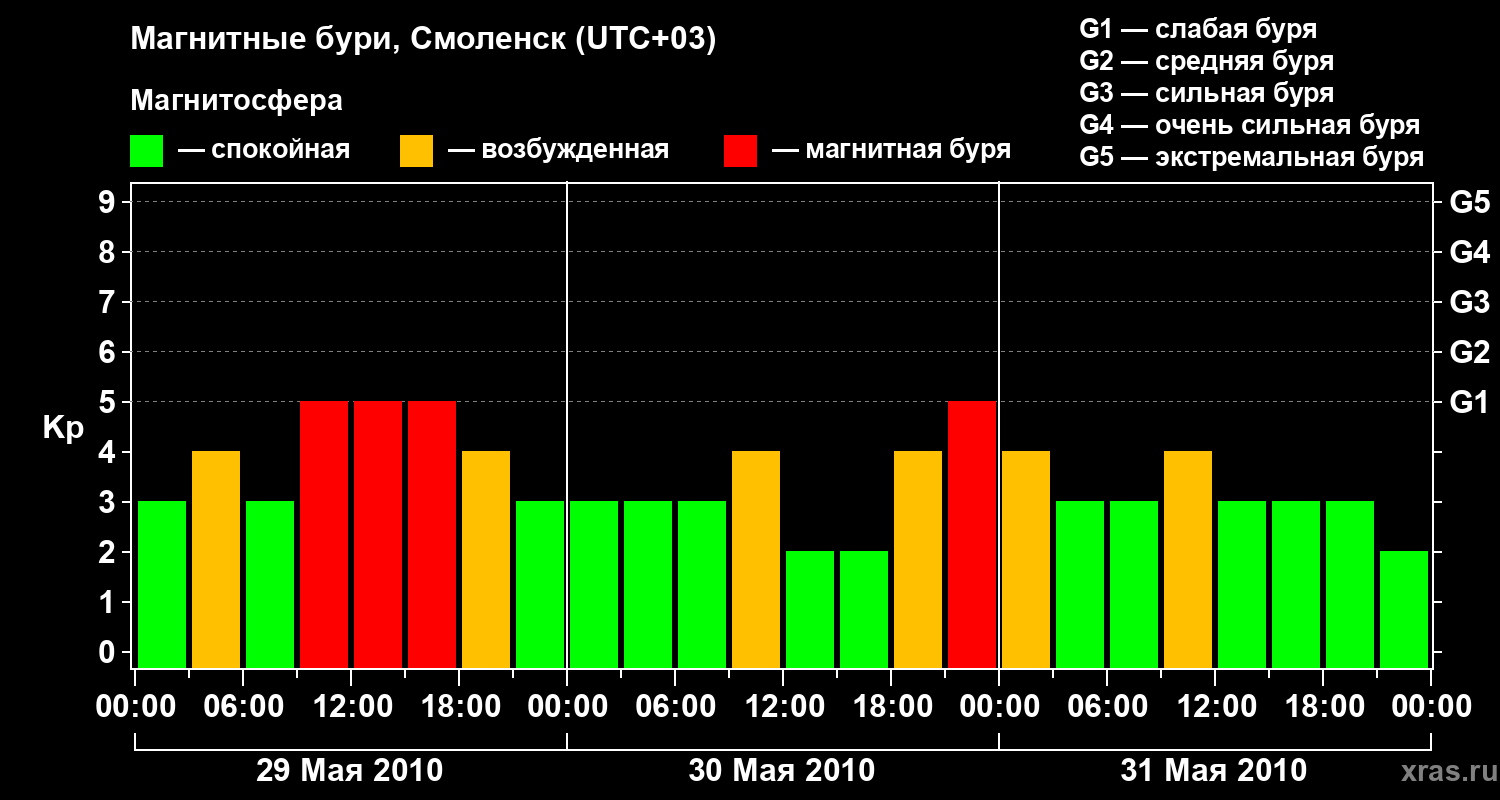Click the 'G4' label on right axis
This screenshot has width=1500, height=800.
[1469, 252]
